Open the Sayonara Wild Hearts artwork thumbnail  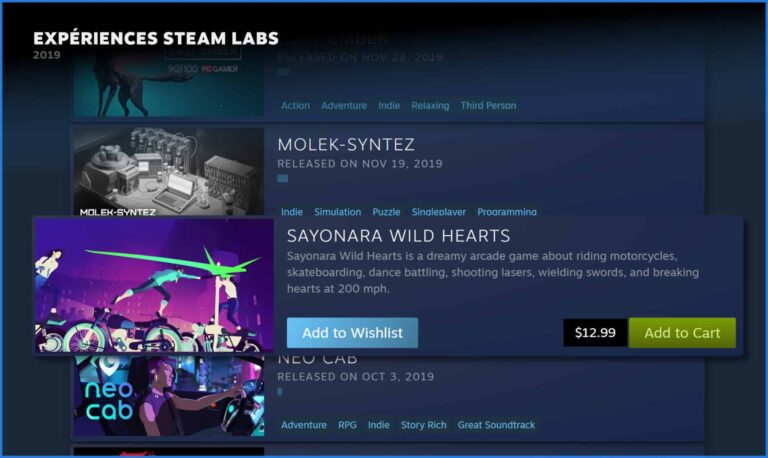tap(154, 285)
